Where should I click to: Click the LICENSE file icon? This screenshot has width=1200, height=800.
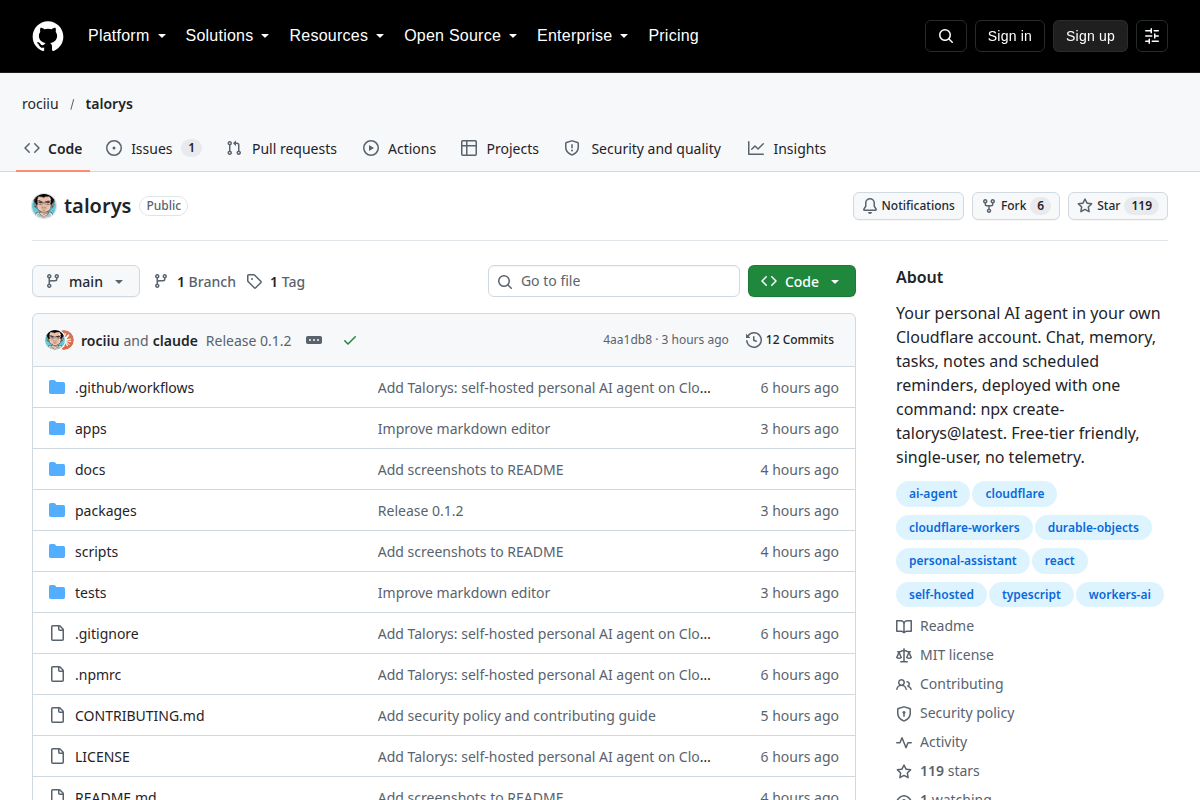click(57, 757)
